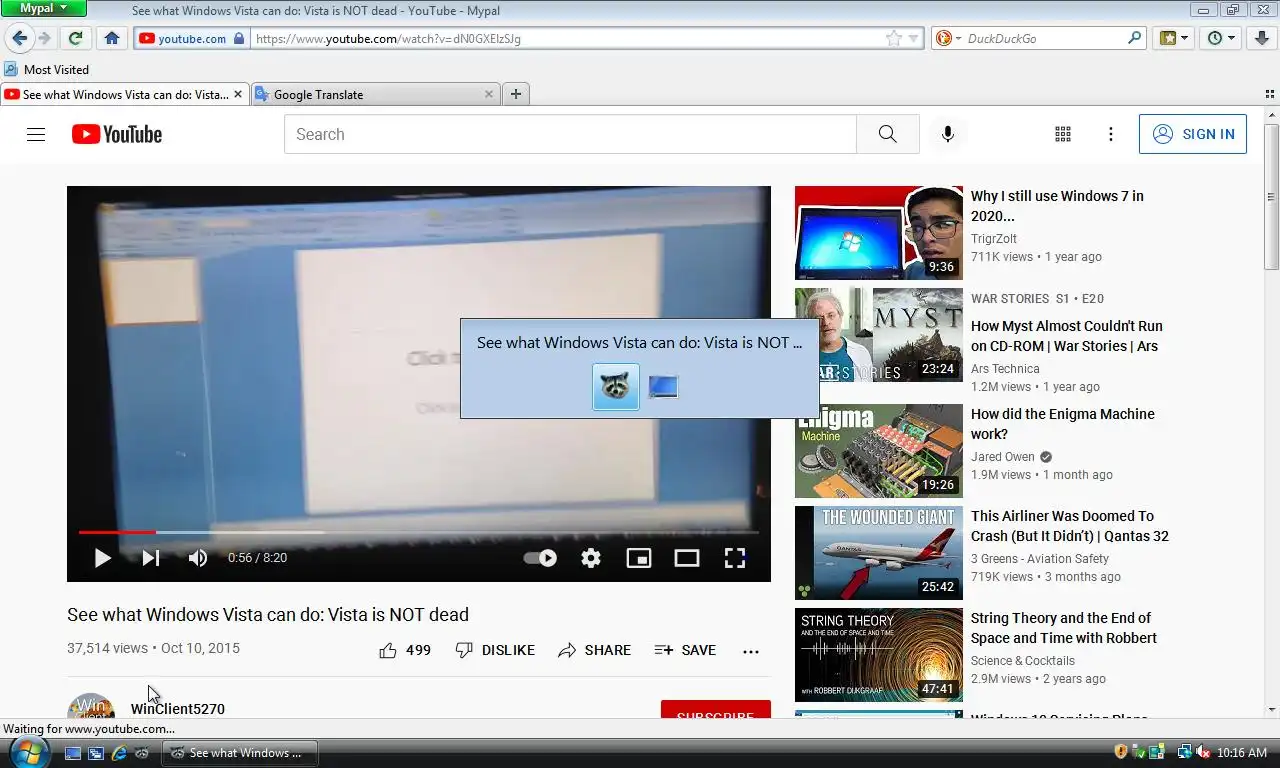Open the browser home page
This screenshot has height=768, width=1280.
[x=112, y=38]
